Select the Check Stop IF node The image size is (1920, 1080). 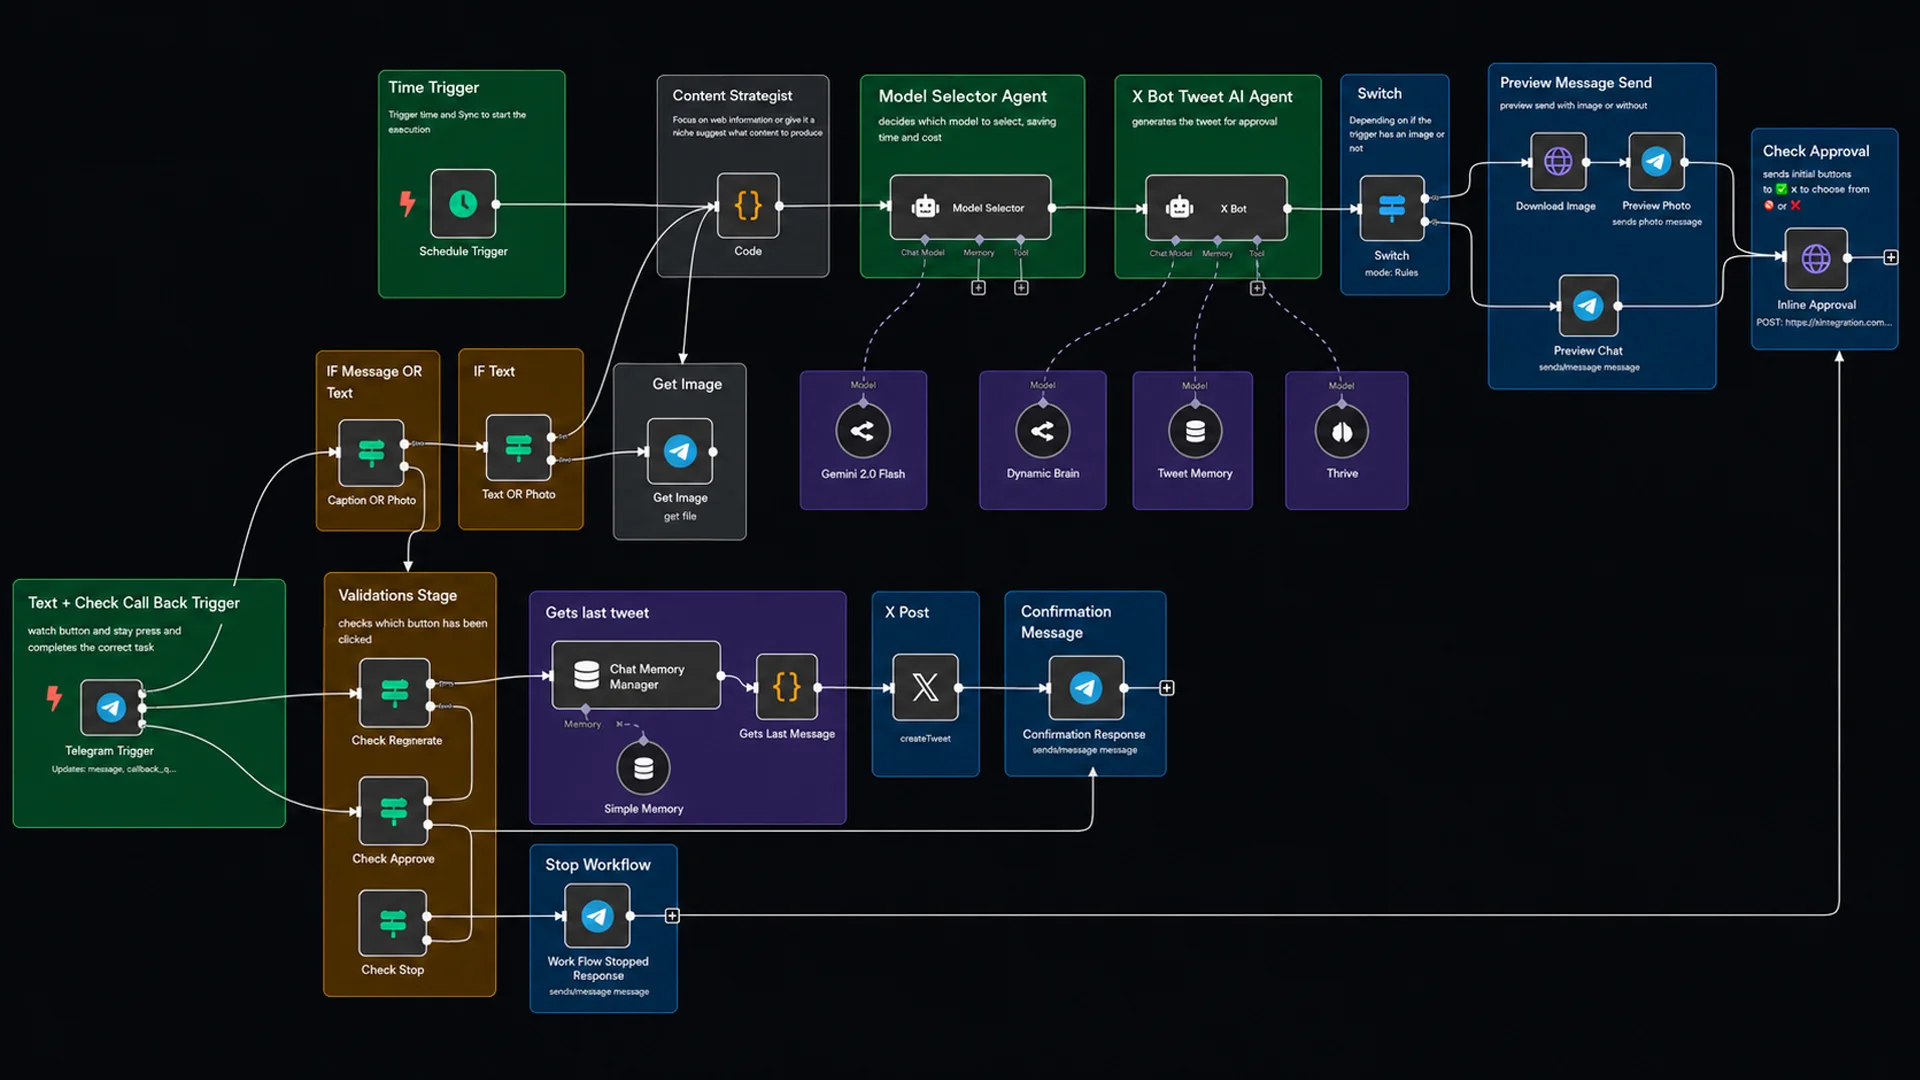coord(393,923)
